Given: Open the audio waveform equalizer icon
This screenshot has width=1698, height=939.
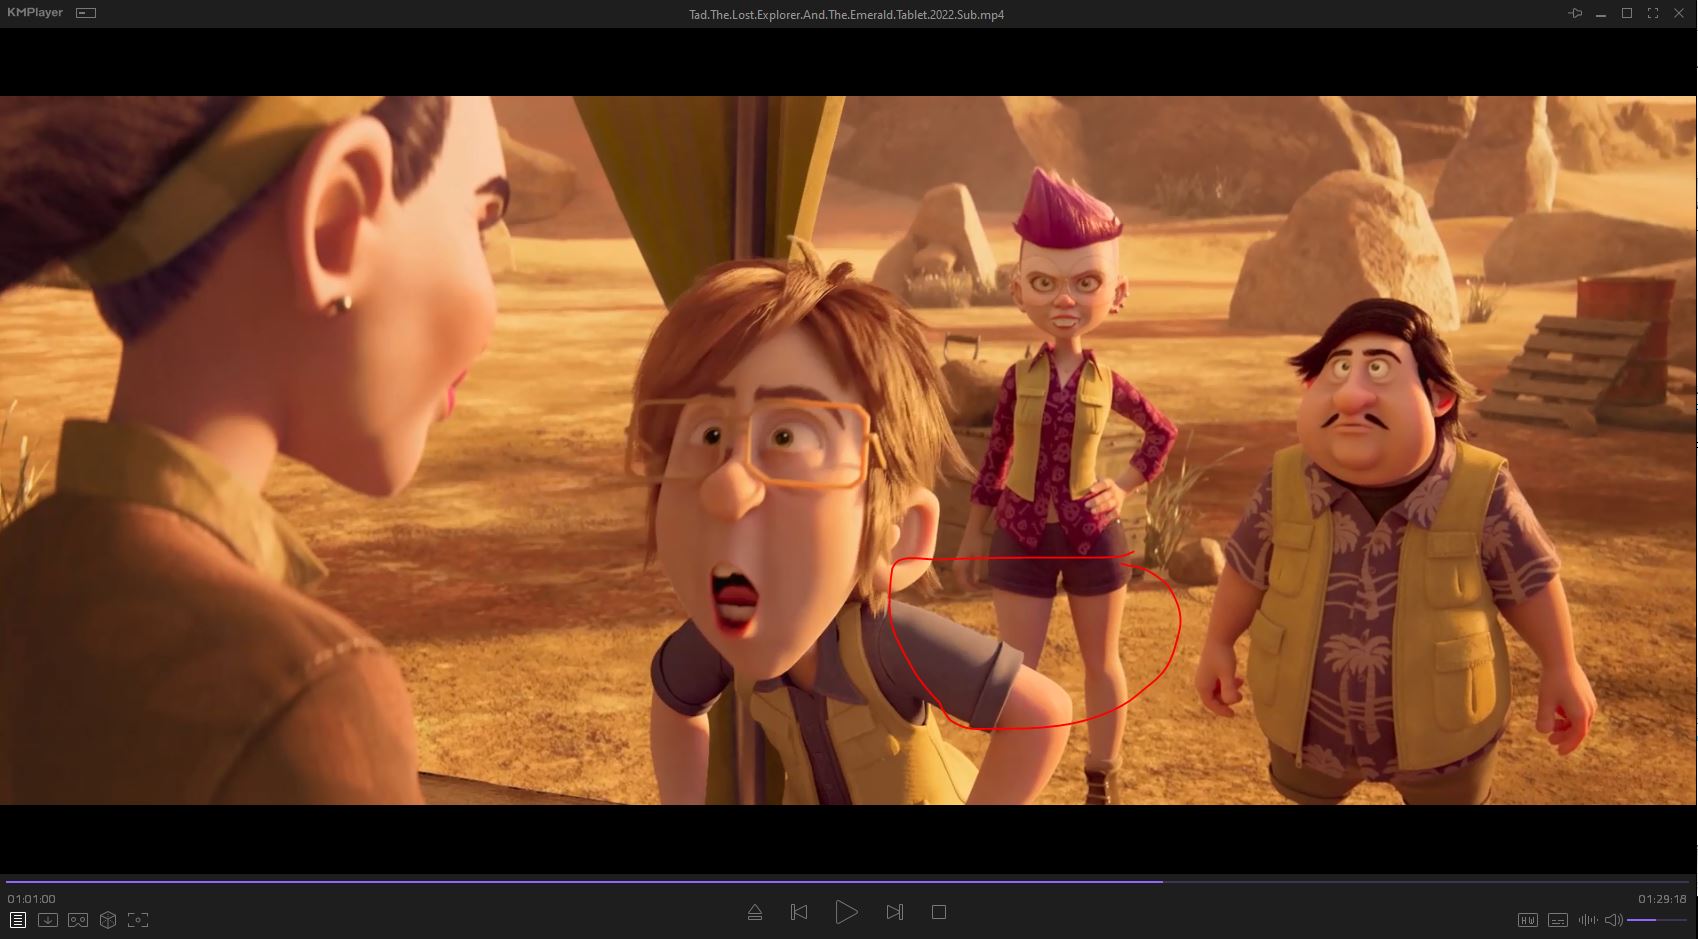Looking at the screenshot, I should click(1587, 920).
